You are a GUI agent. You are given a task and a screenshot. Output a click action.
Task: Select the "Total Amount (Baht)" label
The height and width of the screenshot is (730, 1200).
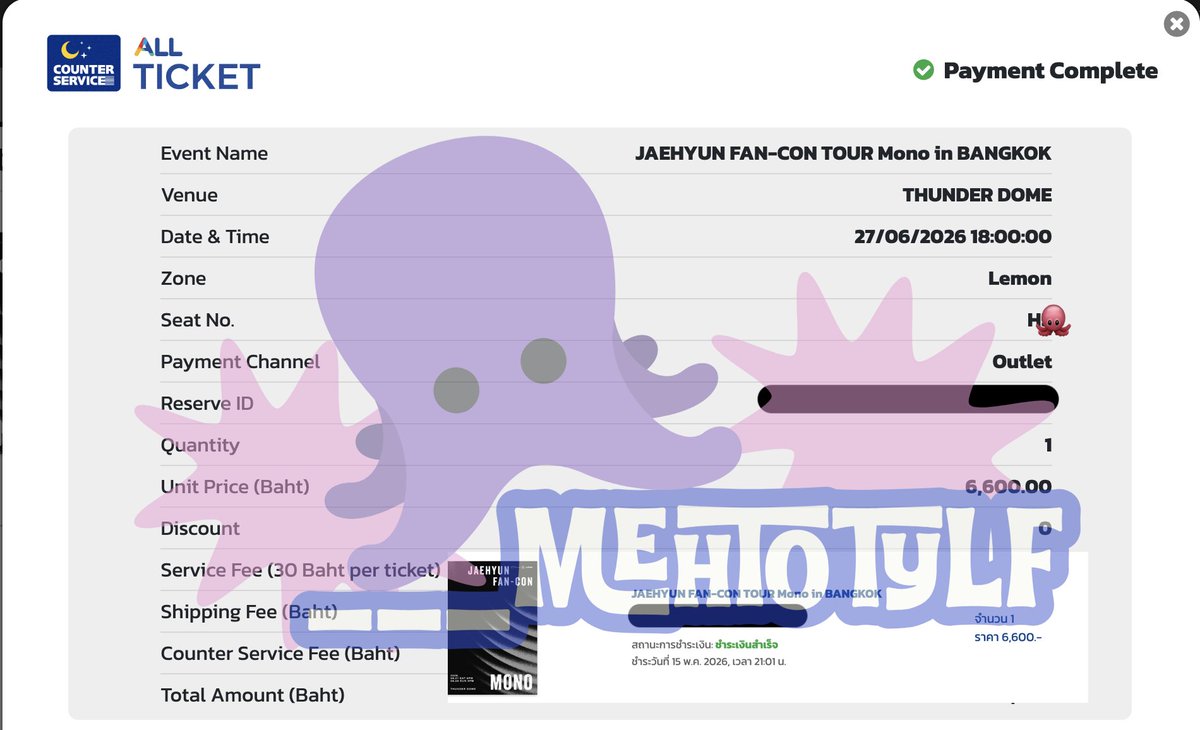click(x=252, y=695)
